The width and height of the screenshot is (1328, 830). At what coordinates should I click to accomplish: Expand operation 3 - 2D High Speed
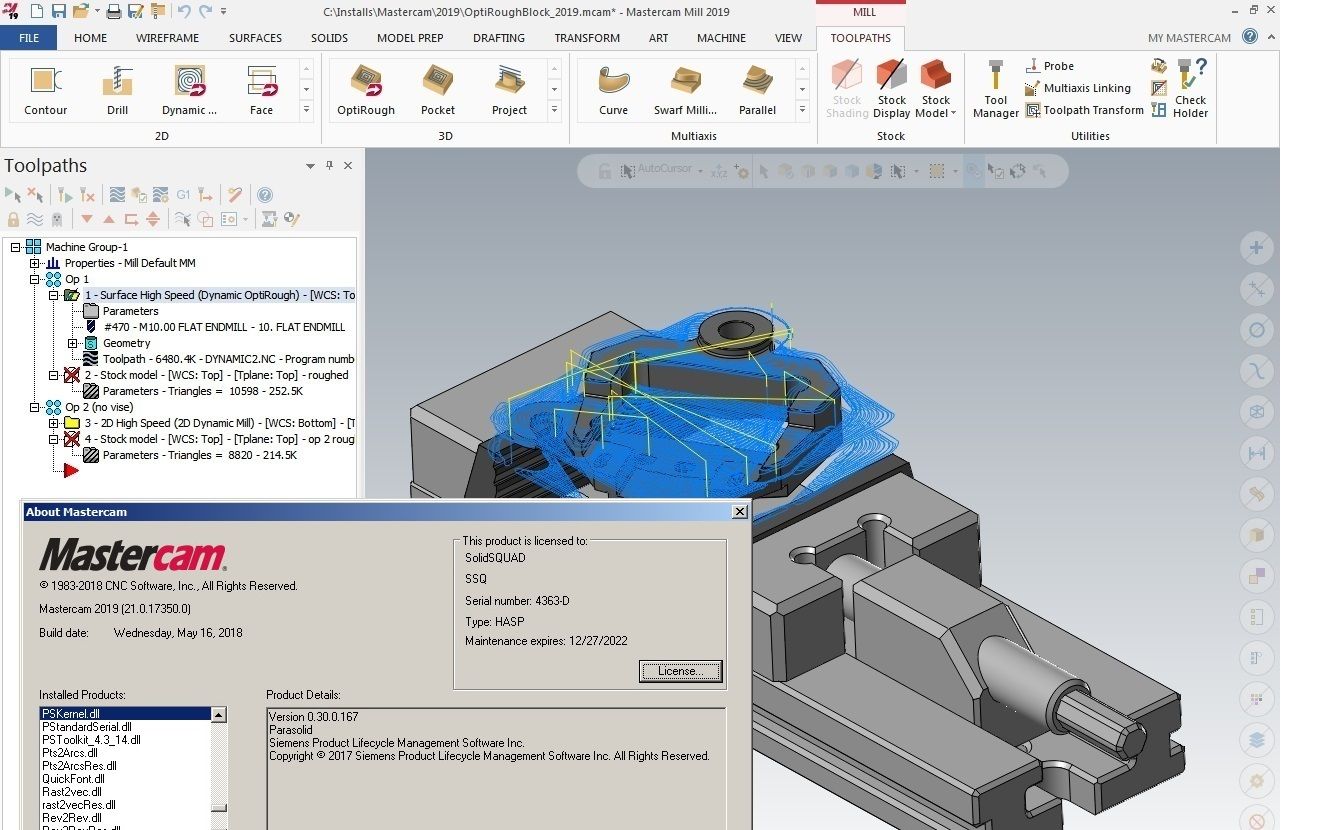[x=54, y=423]
